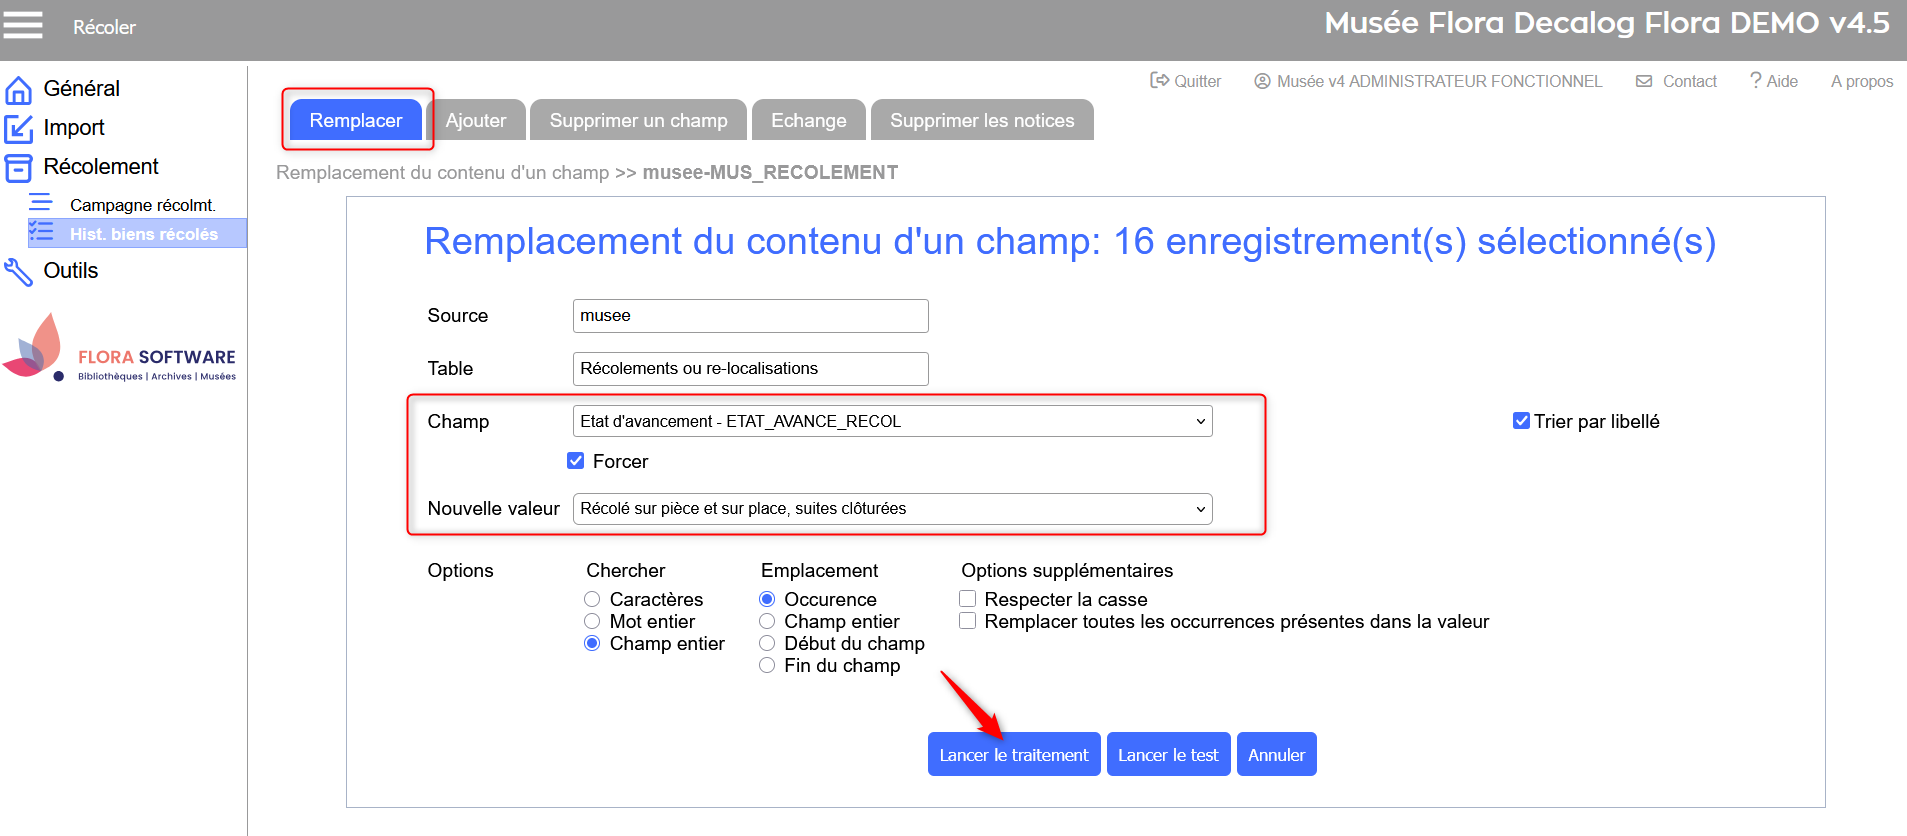
Task: Click the Aide question mark icon
Action: point(1755,80)
